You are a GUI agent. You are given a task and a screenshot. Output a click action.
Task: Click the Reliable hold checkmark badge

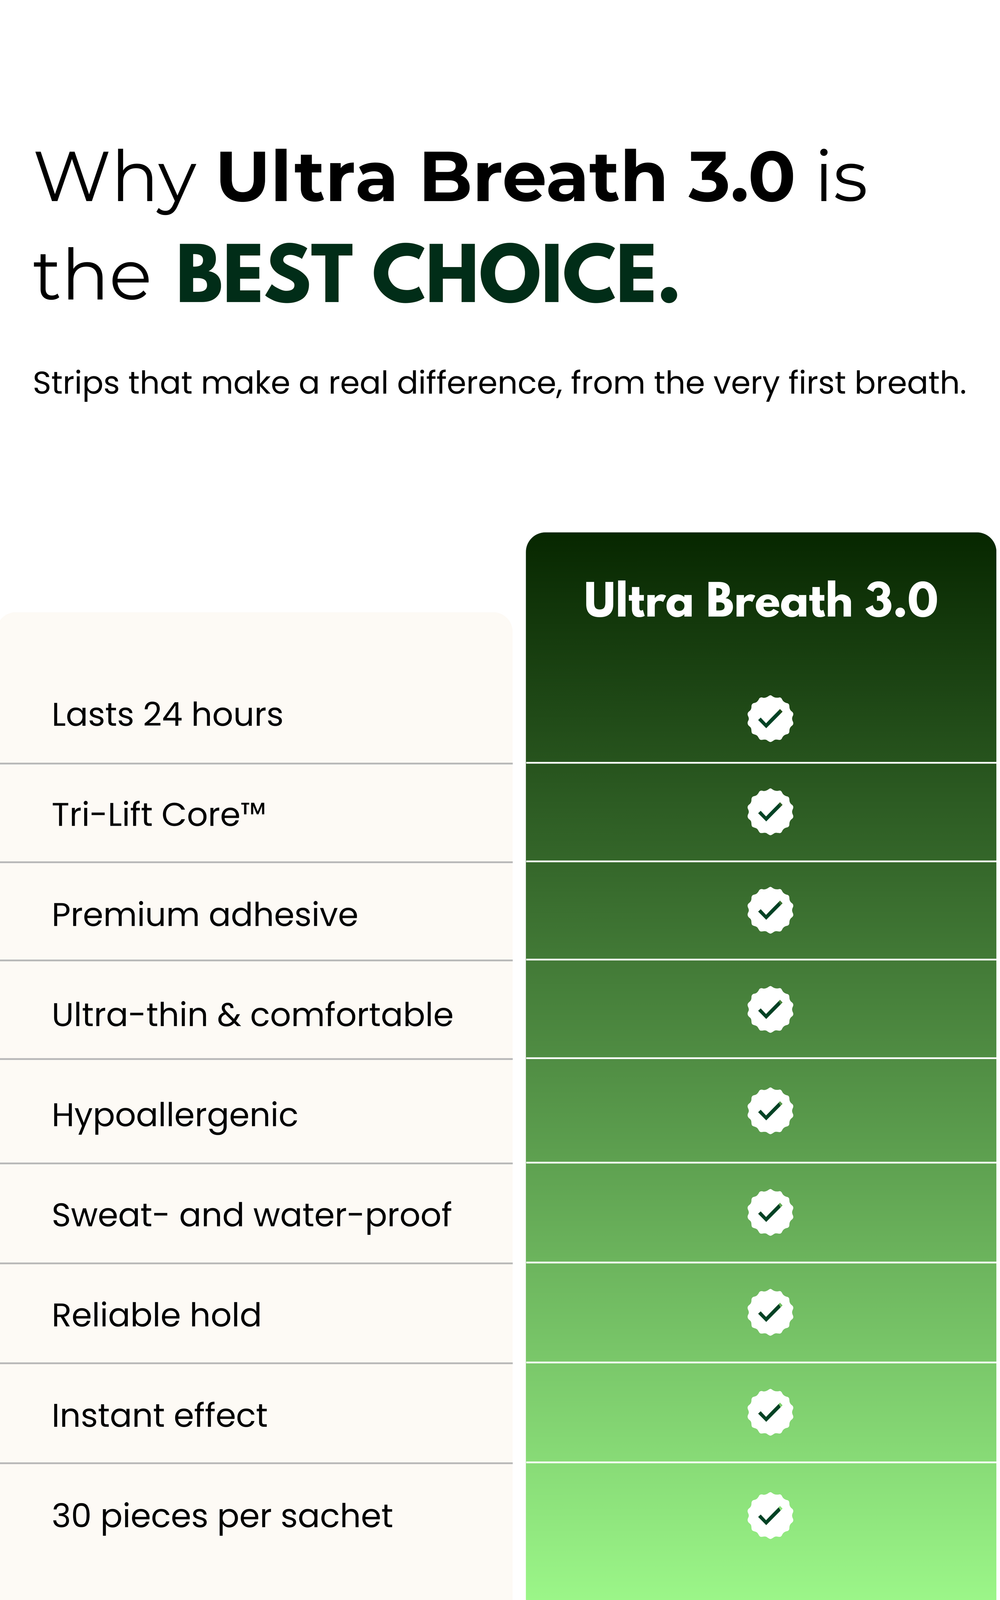770,1312
